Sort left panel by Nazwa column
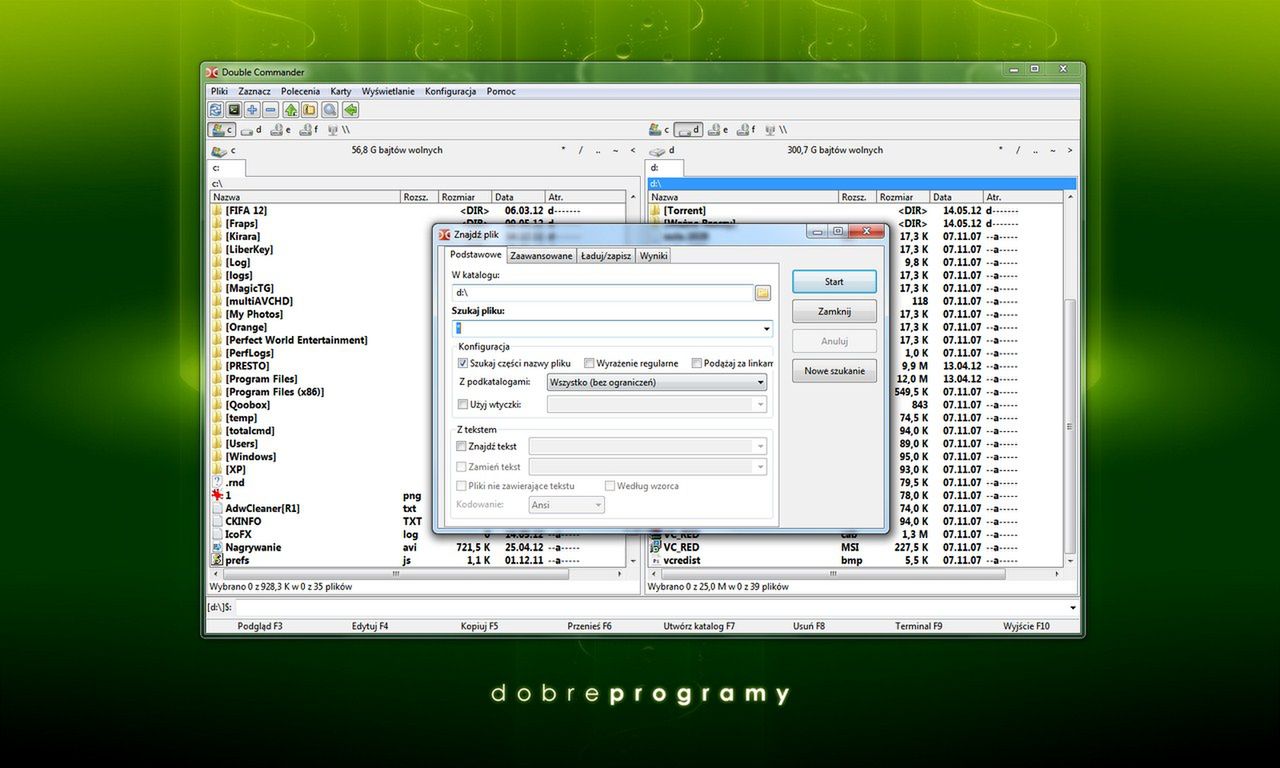1280x768 pixels. tap(305, 197)
